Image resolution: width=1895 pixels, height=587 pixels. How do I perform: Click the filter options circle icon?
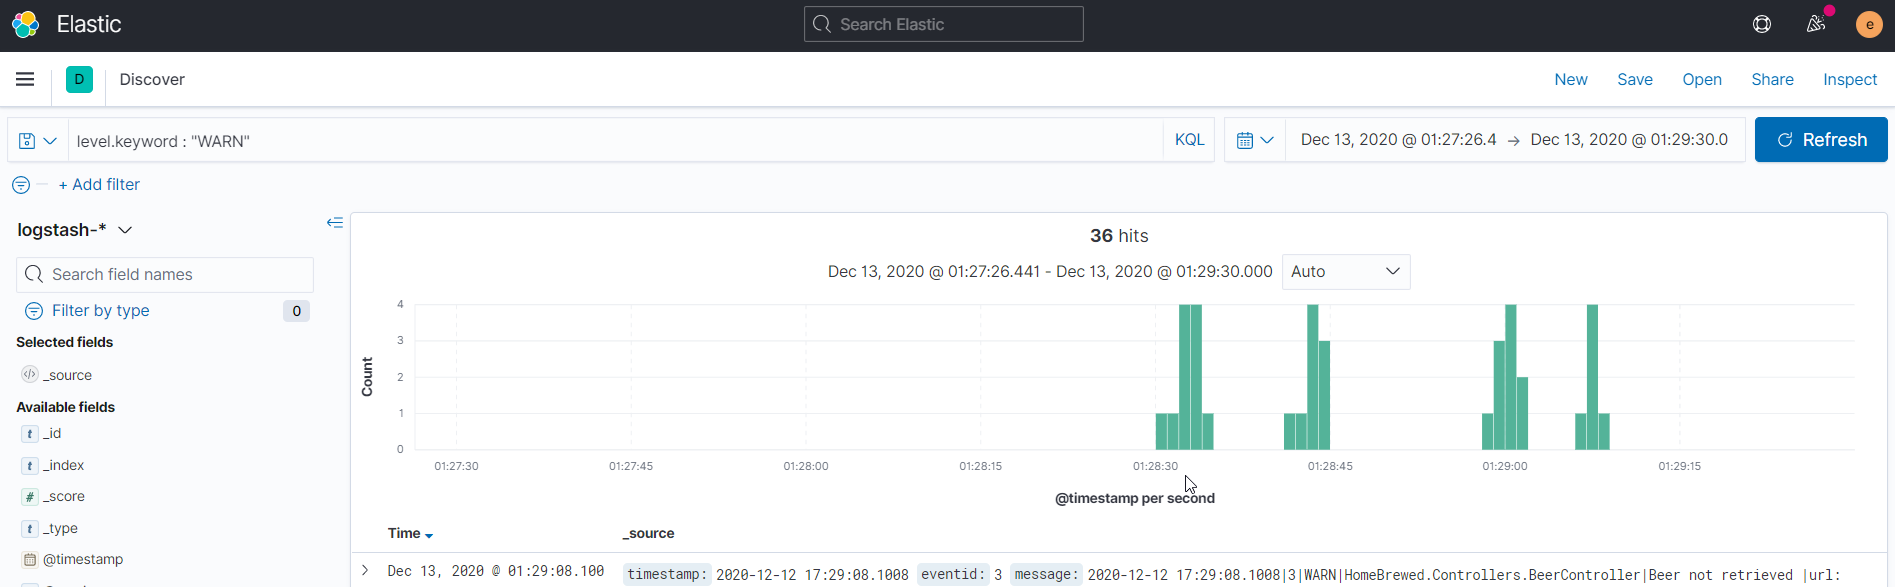(21, 185)
